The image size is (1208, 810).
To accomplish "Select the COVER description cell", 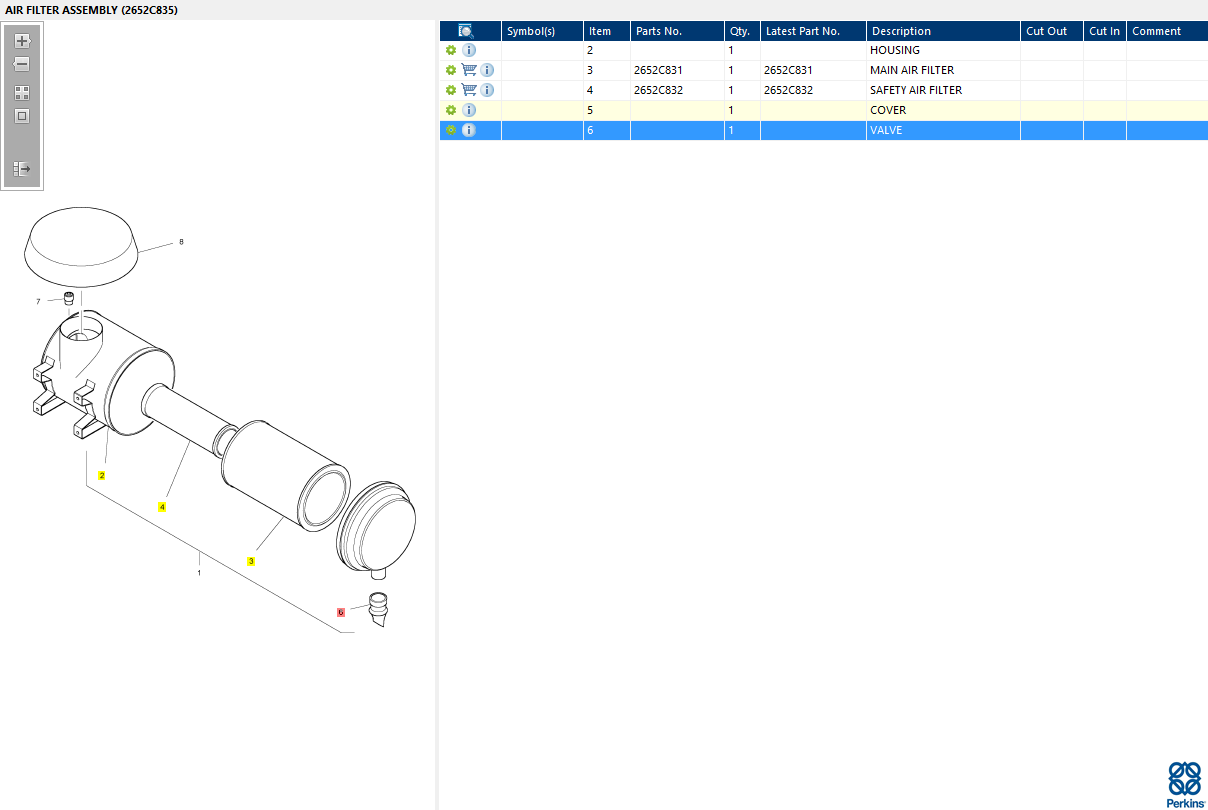I will (x=943, y=110).
